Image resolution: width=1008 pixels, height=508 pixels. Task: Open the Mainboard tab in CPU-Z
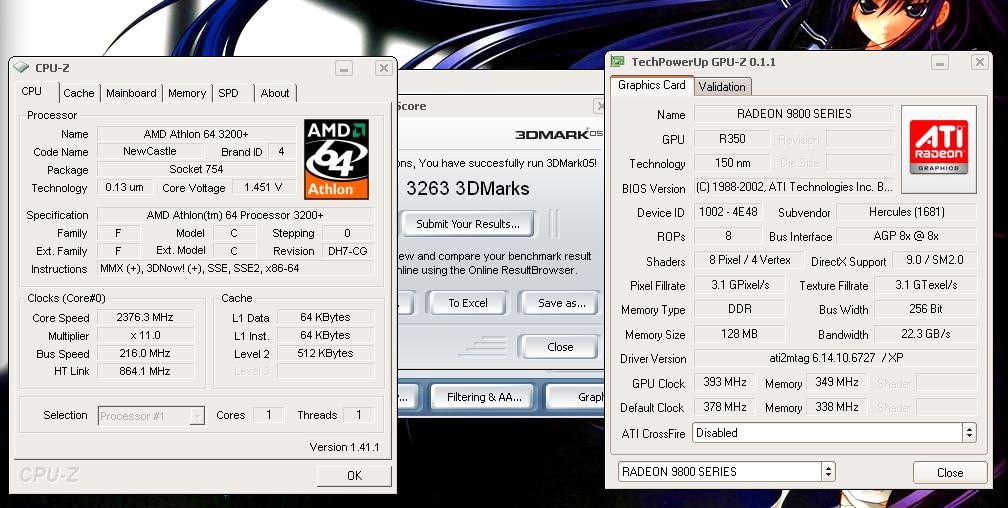point(131,93)
